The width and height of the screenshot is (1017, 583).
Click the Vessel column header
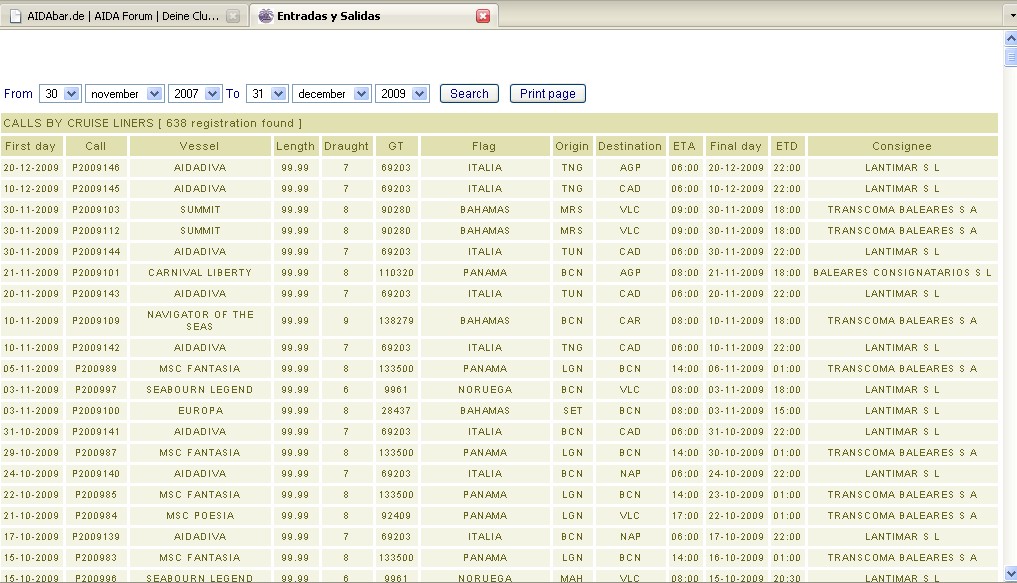tap(200, 146)
